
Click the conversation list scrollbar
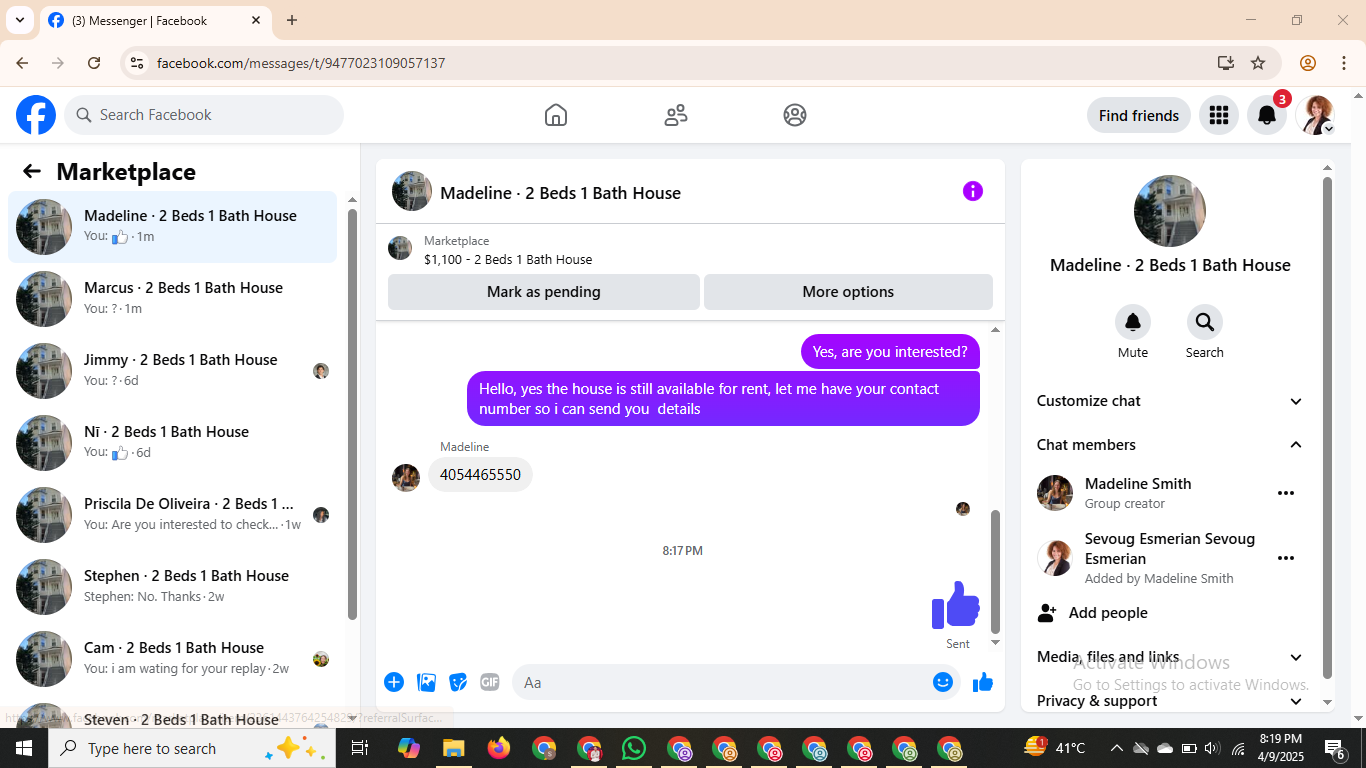[x=352, y=414]
